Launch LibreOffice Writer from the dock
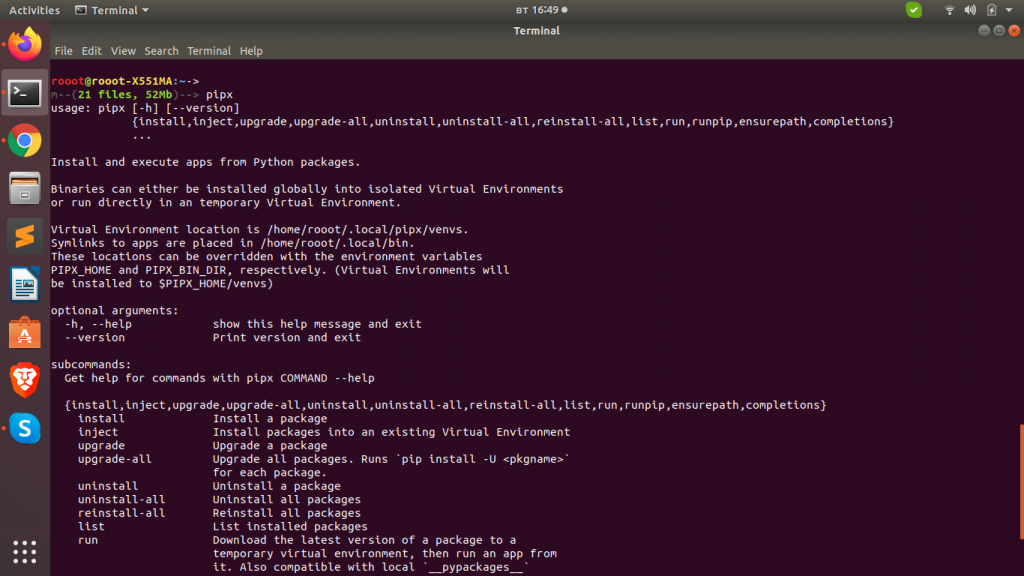 tap(25, 284)
